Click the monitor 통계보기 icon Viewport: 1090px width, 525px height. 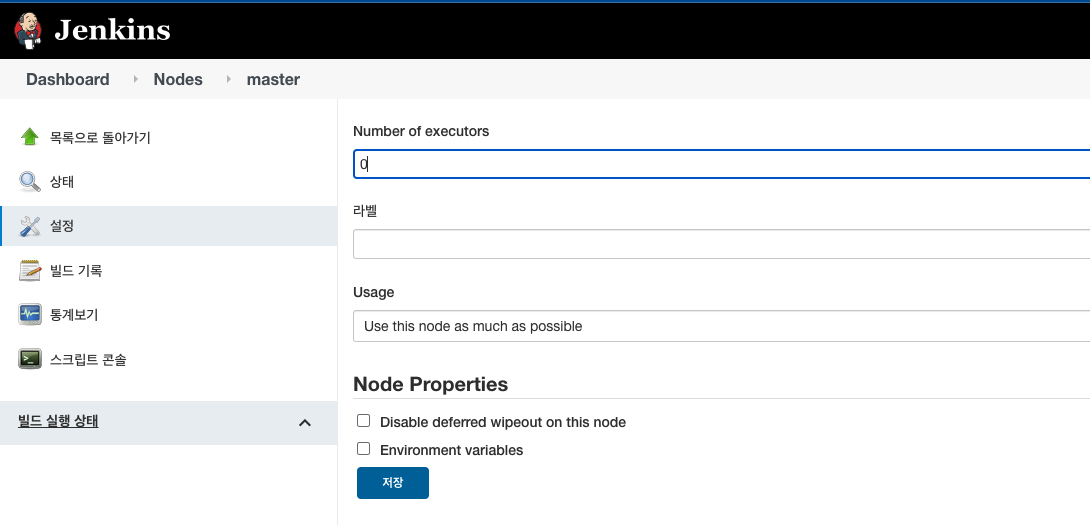(x=29, y=315)
